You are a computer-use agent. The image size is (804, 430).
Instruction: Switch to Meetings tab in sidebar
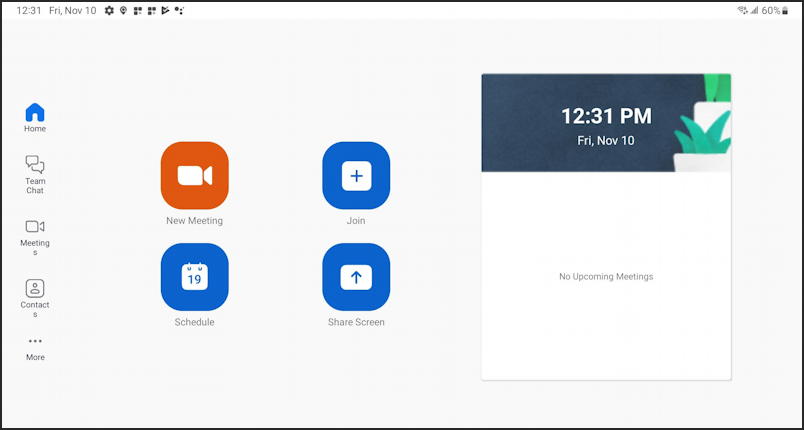pyautogui.click(x=35, y=238)
